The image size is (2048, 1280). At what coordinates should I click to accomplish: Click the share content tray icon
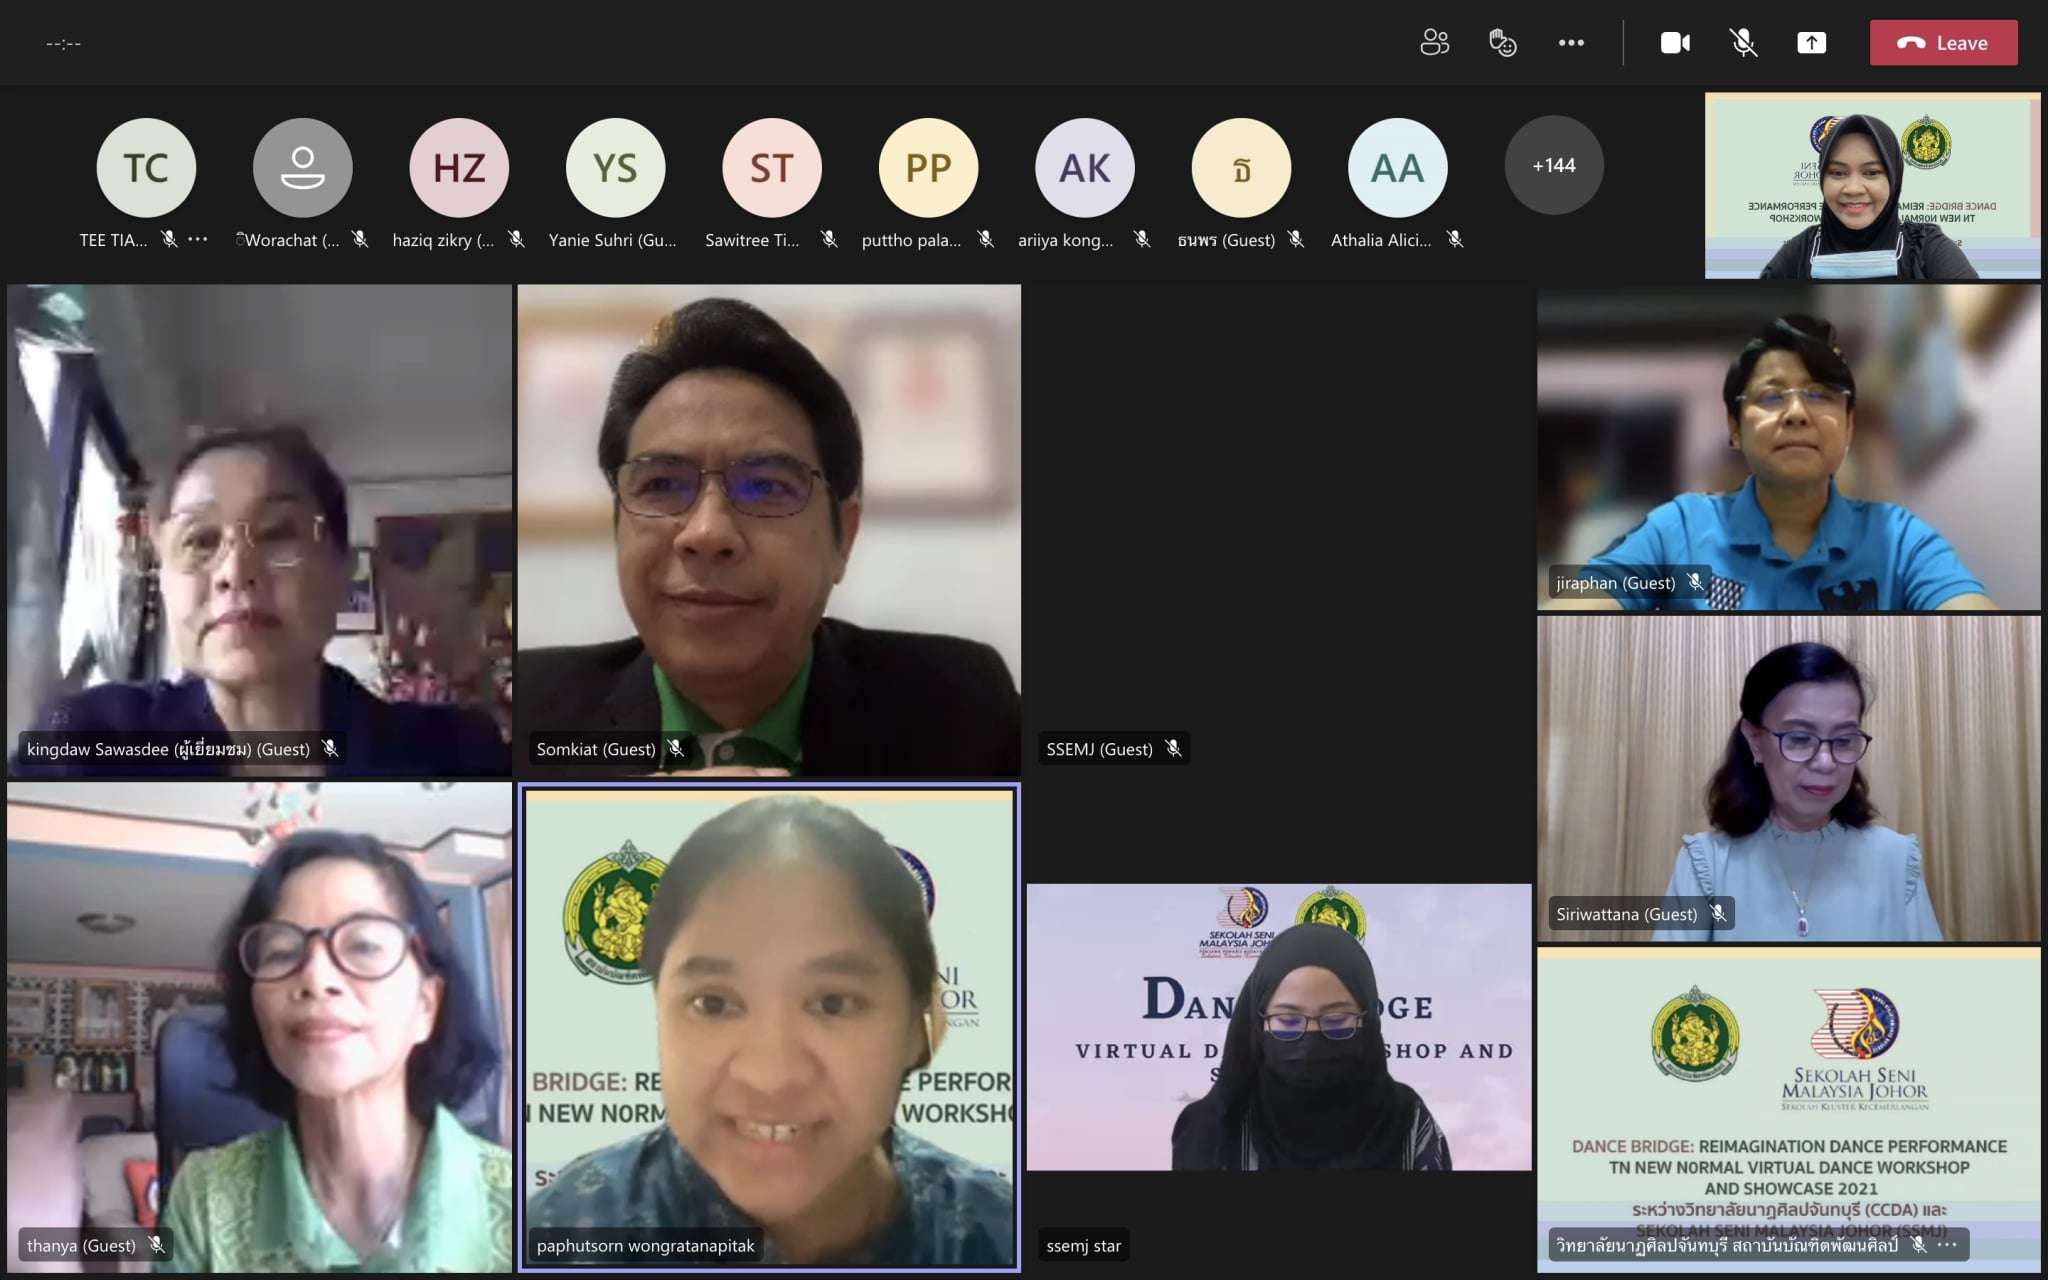tap(1811, 42)
